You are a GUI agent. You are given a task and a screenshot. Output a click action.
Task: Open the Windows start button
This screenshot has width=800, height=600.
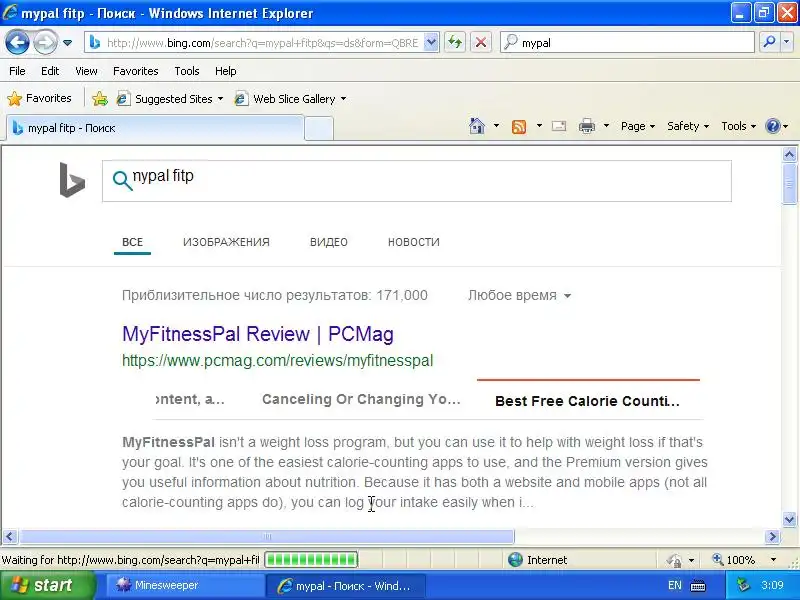47,585
